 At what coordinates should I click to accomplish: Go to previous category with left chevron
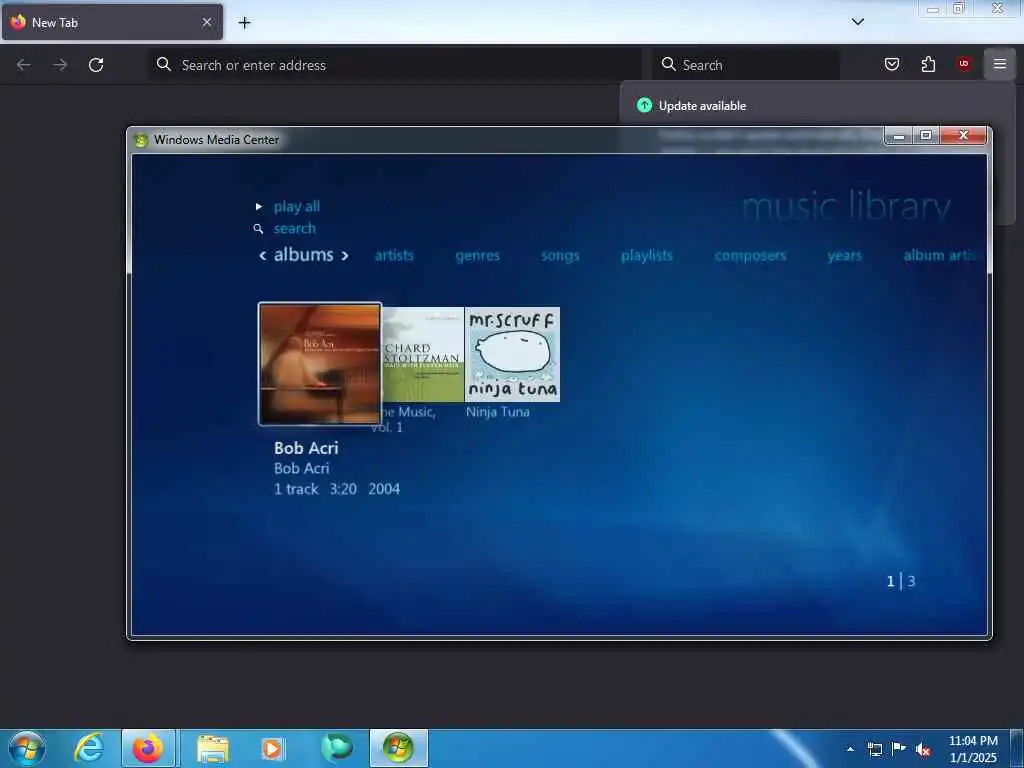(x=263, y=255)
